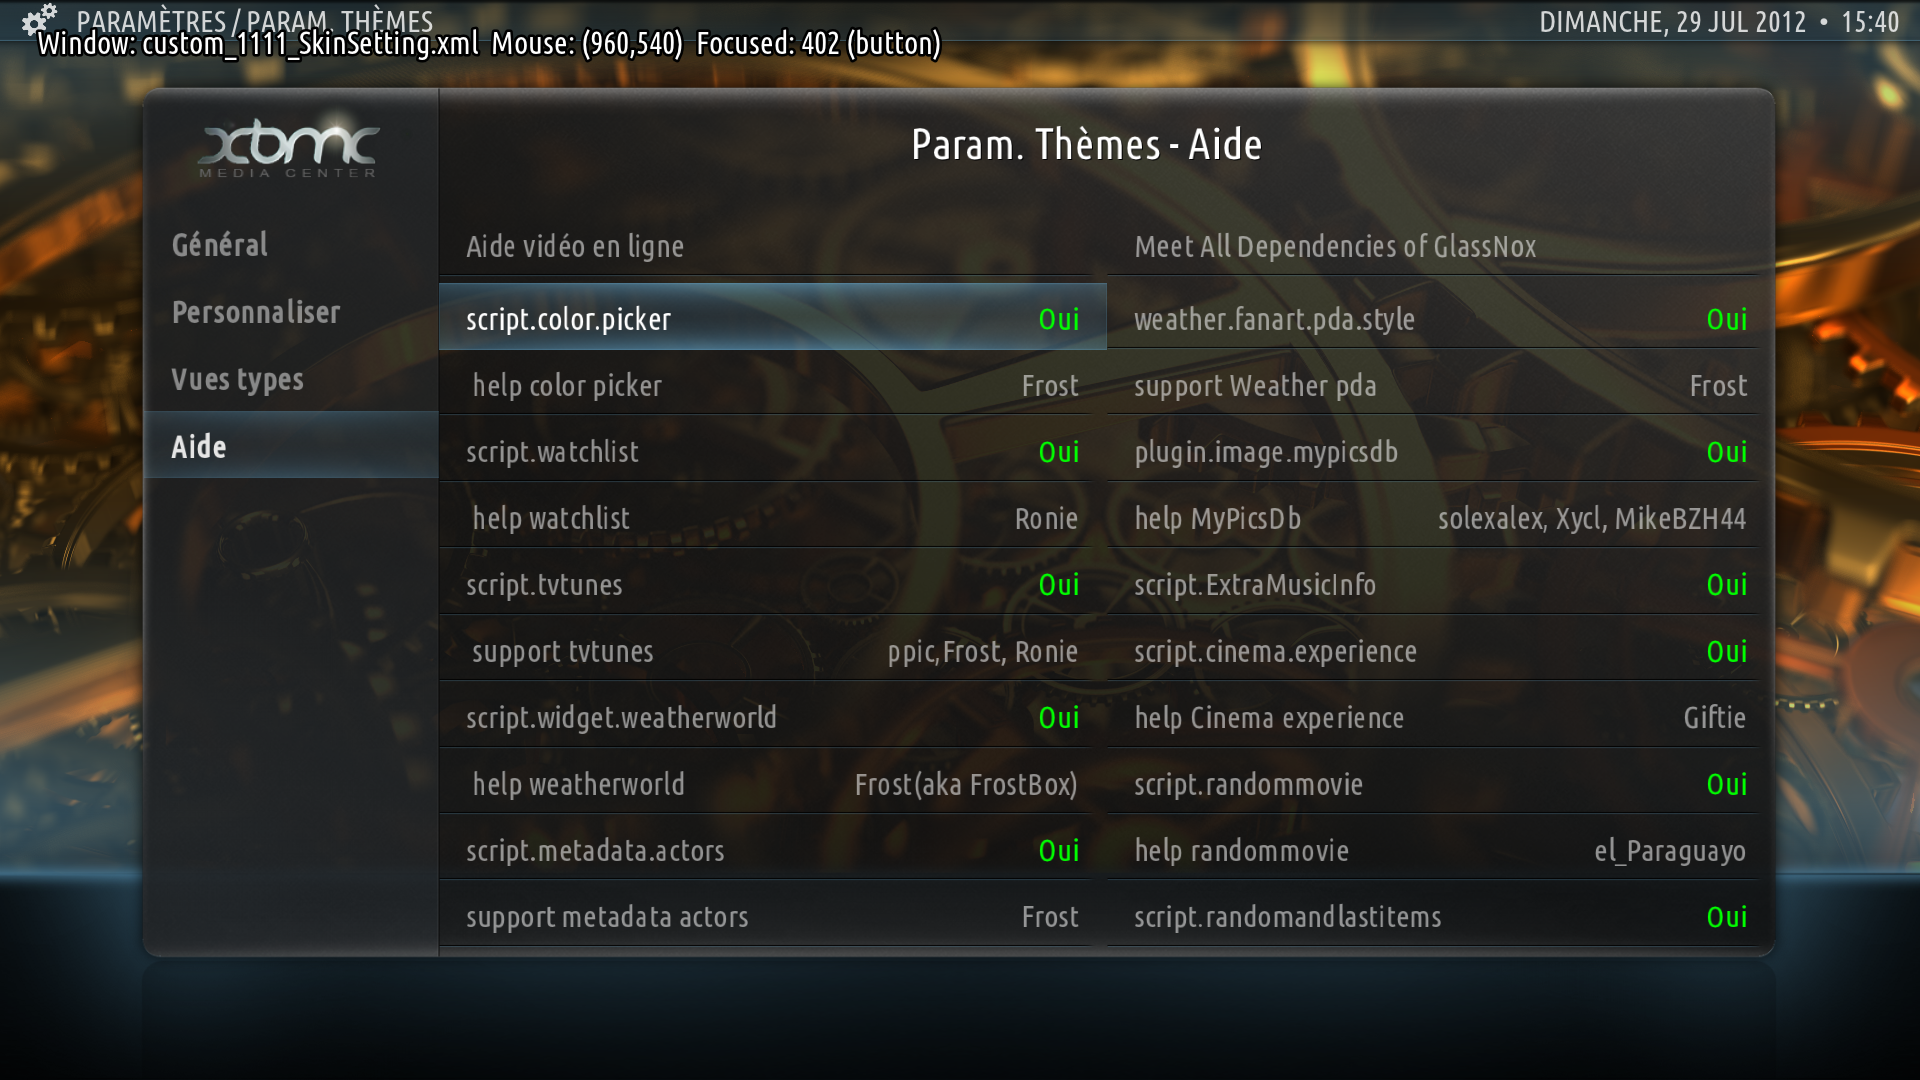Screen dimensions: 1920x1080
Task: Toggle script.watchlist dependency status
Action: (772, 451)
